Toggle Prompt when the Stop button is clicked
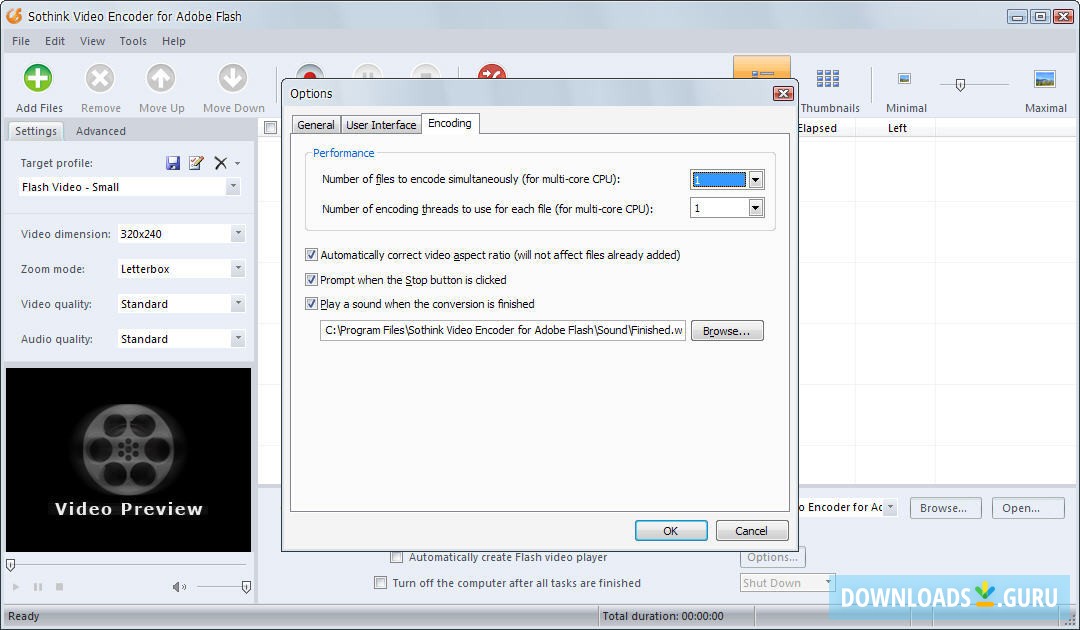Screen dimensions: 1080x630 point(311,280)
